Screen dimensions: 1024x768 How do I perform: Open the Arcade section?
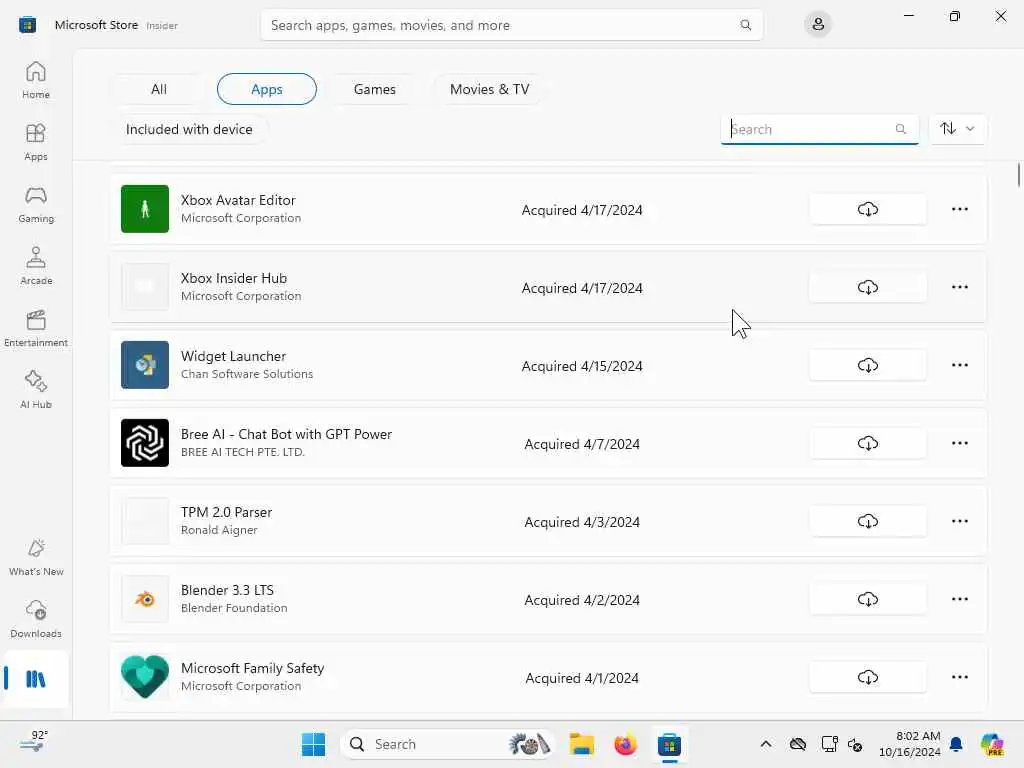[36, 266]
